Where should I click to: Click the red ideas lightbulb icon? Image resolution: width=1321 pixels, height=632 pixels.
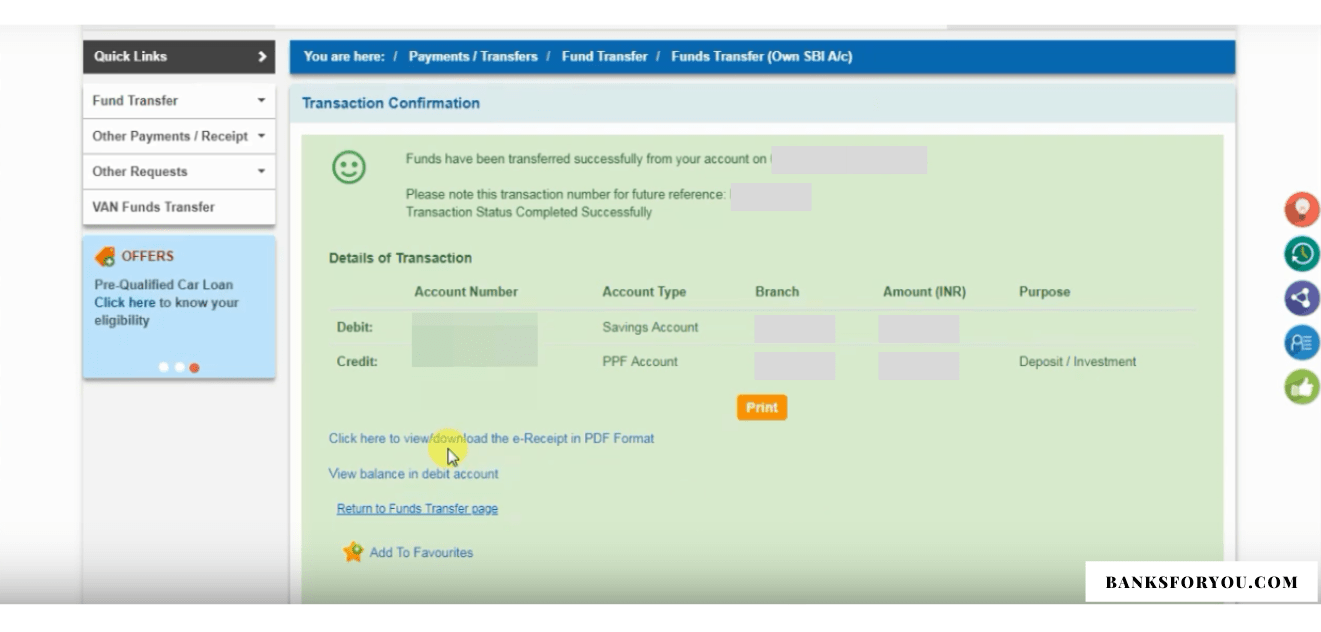coord(1302,210)
